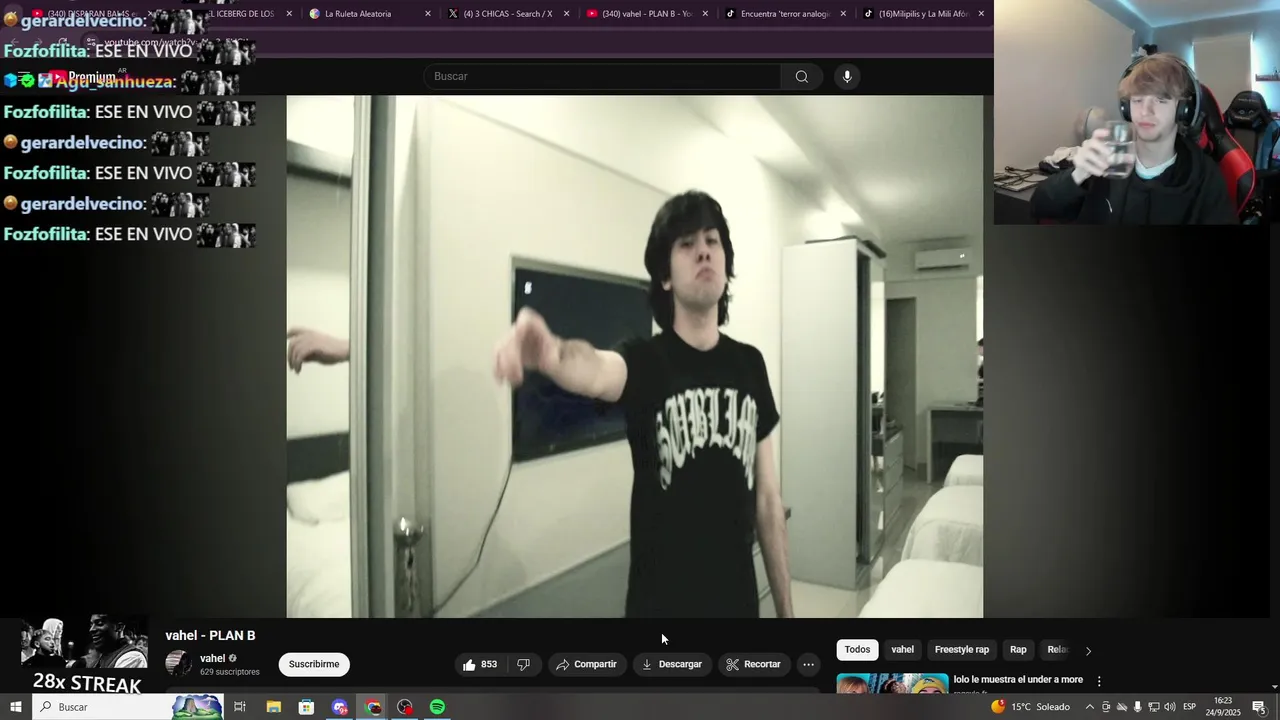The width and height of the screenshot is (1280, 720).
Task: Click the main video player area
Action: point(635,357)
